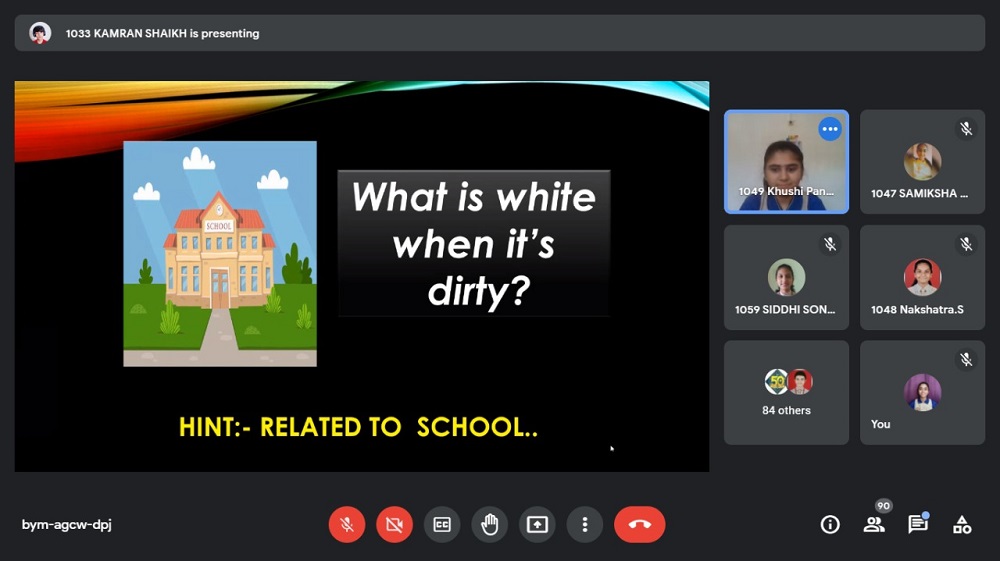Click the presented slide with the riddle

[362, 276]
